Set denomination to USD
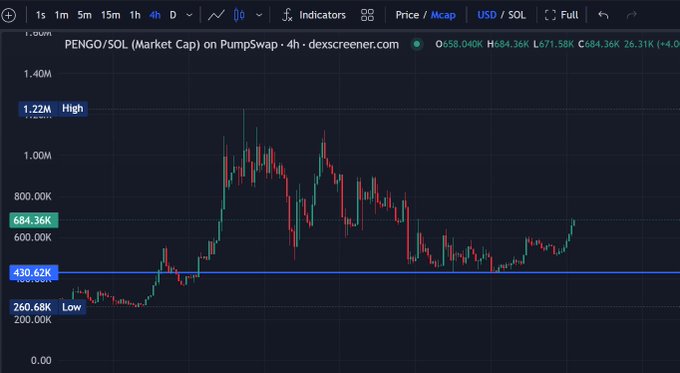The height and width of the screenshot is (373, 680). coord(487,15)
